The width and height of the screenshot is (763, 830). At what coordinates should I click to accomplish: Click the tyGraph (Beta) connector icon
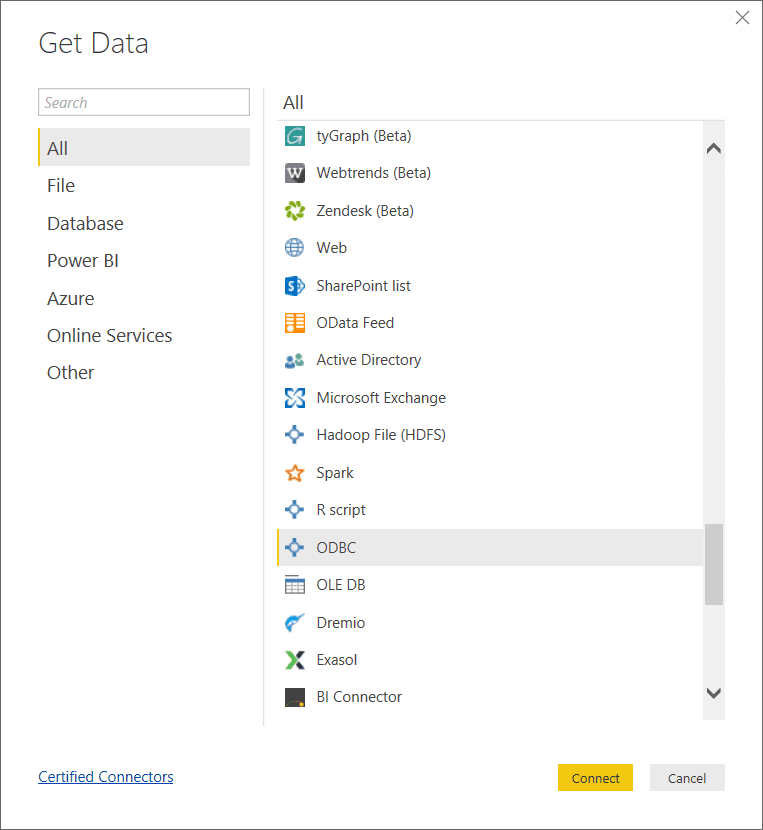[x=294, y=136]
